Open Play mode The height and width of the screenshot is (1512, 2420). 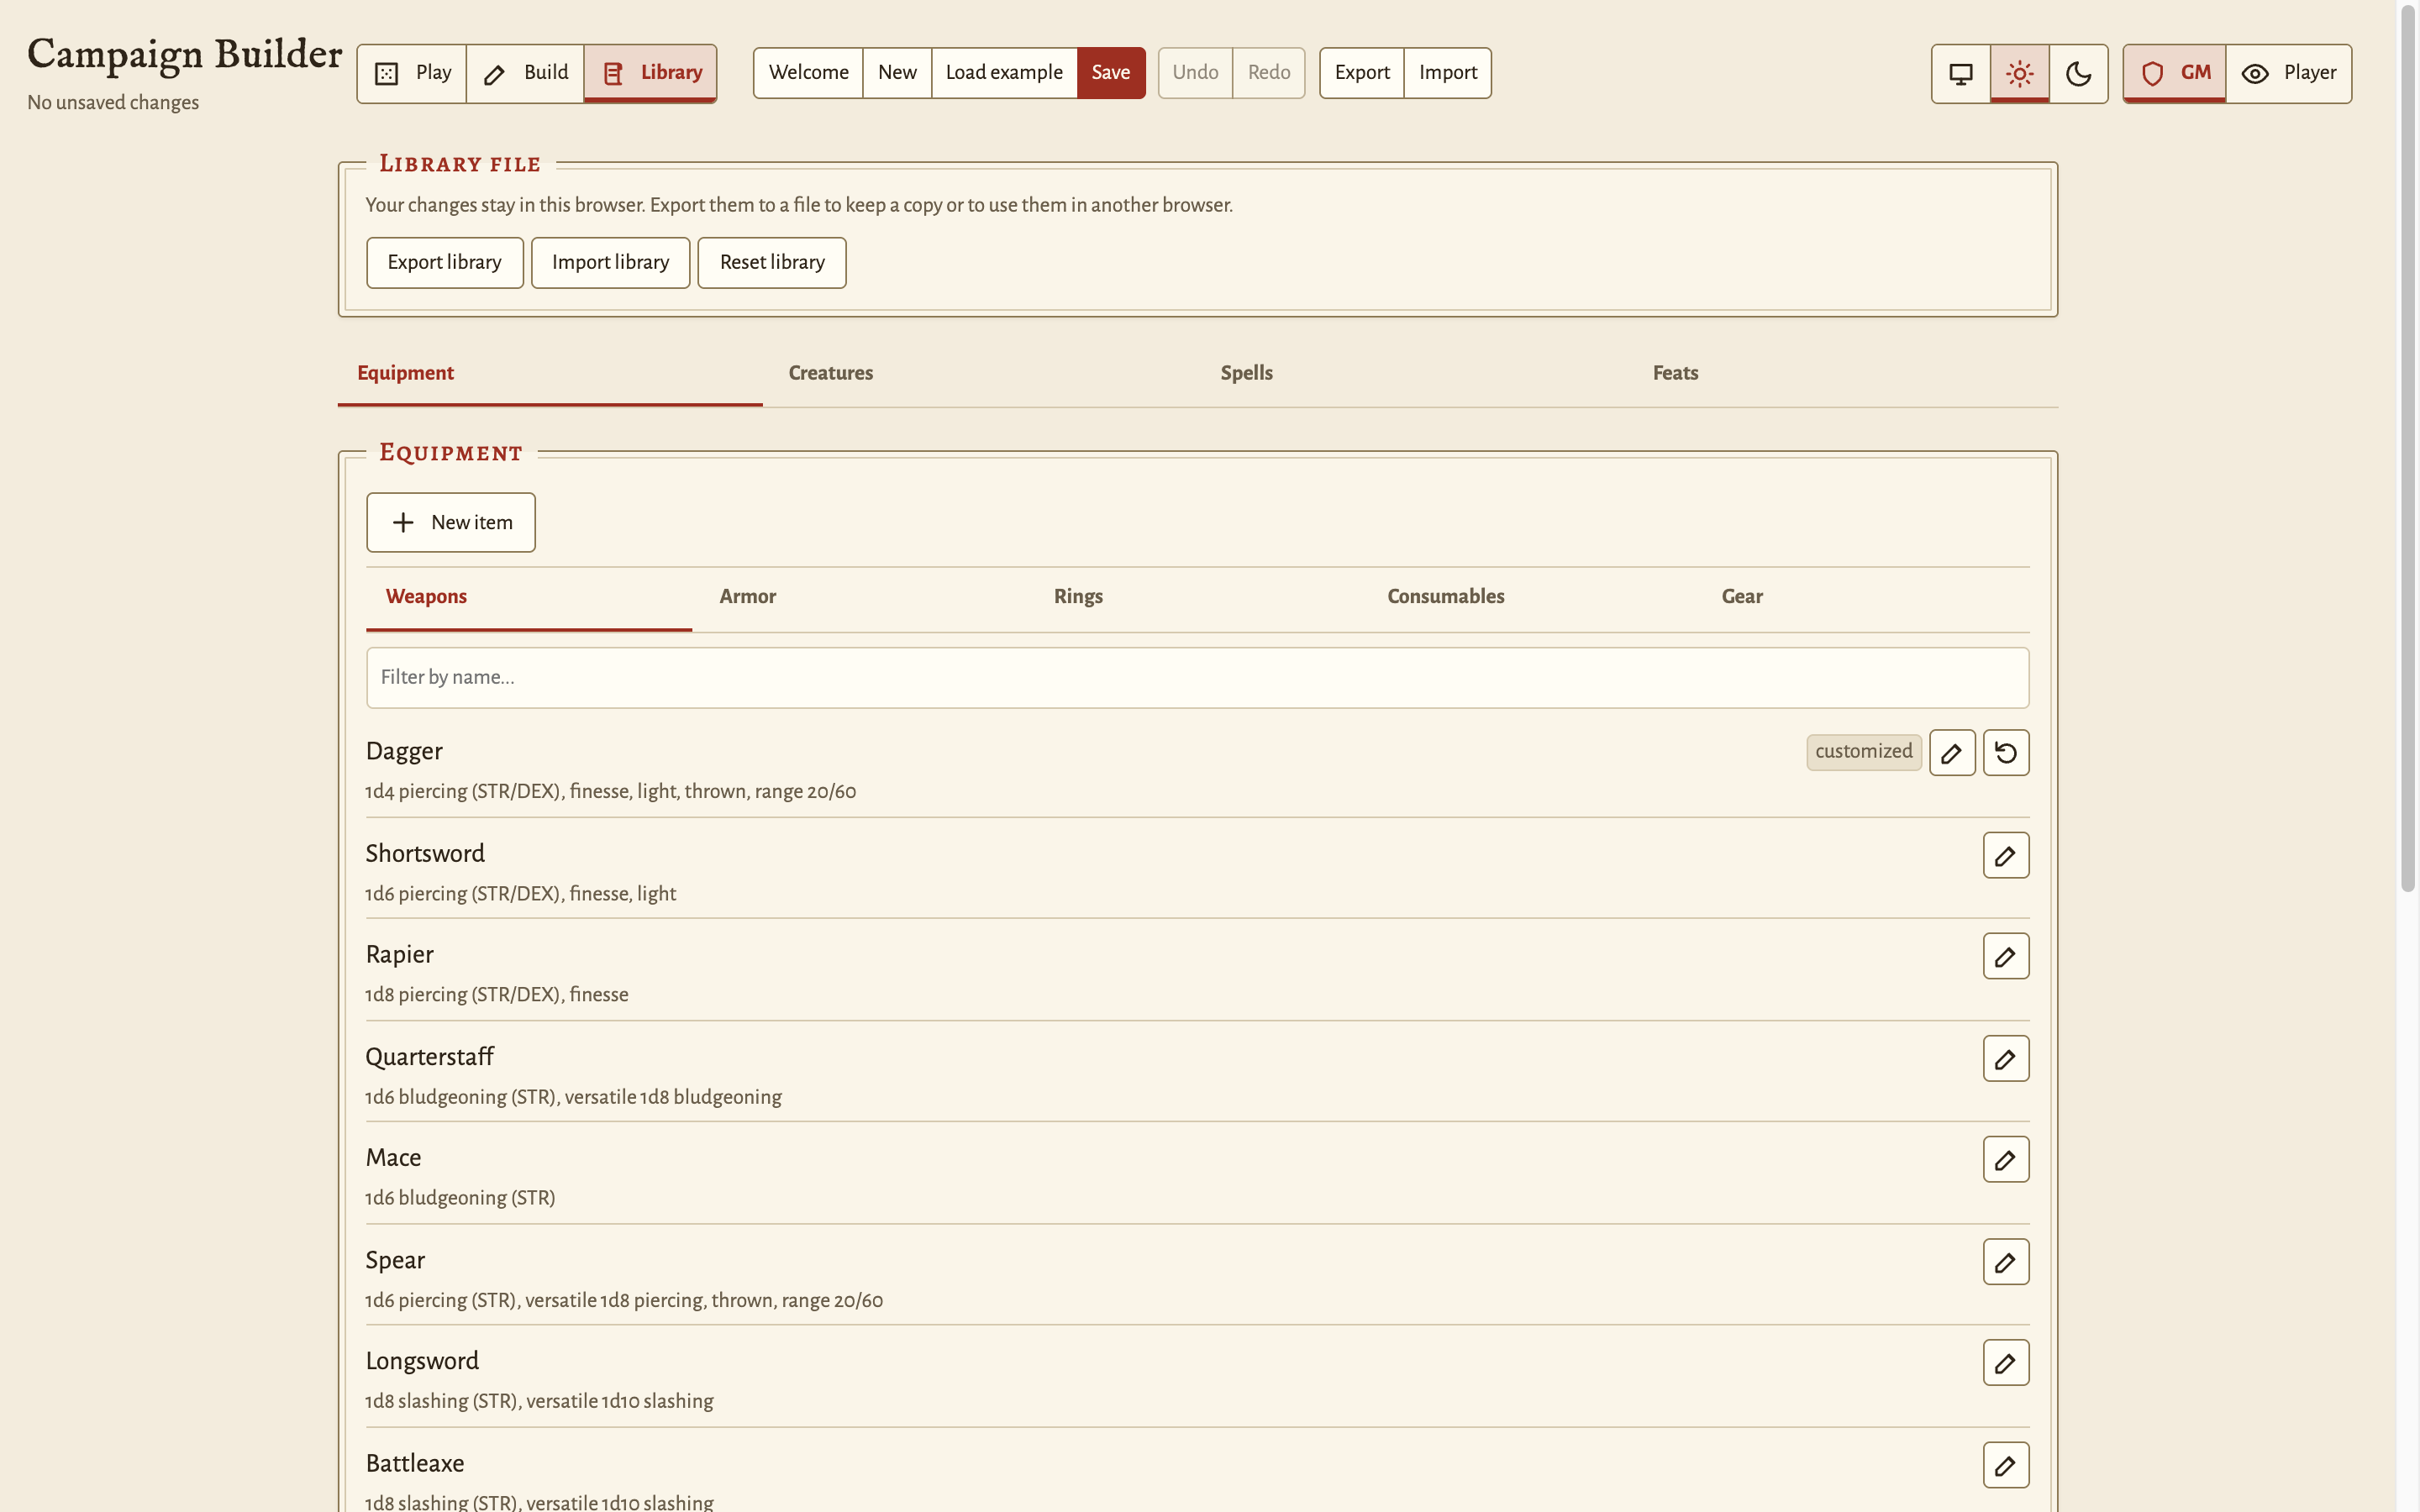click(412, 73)
